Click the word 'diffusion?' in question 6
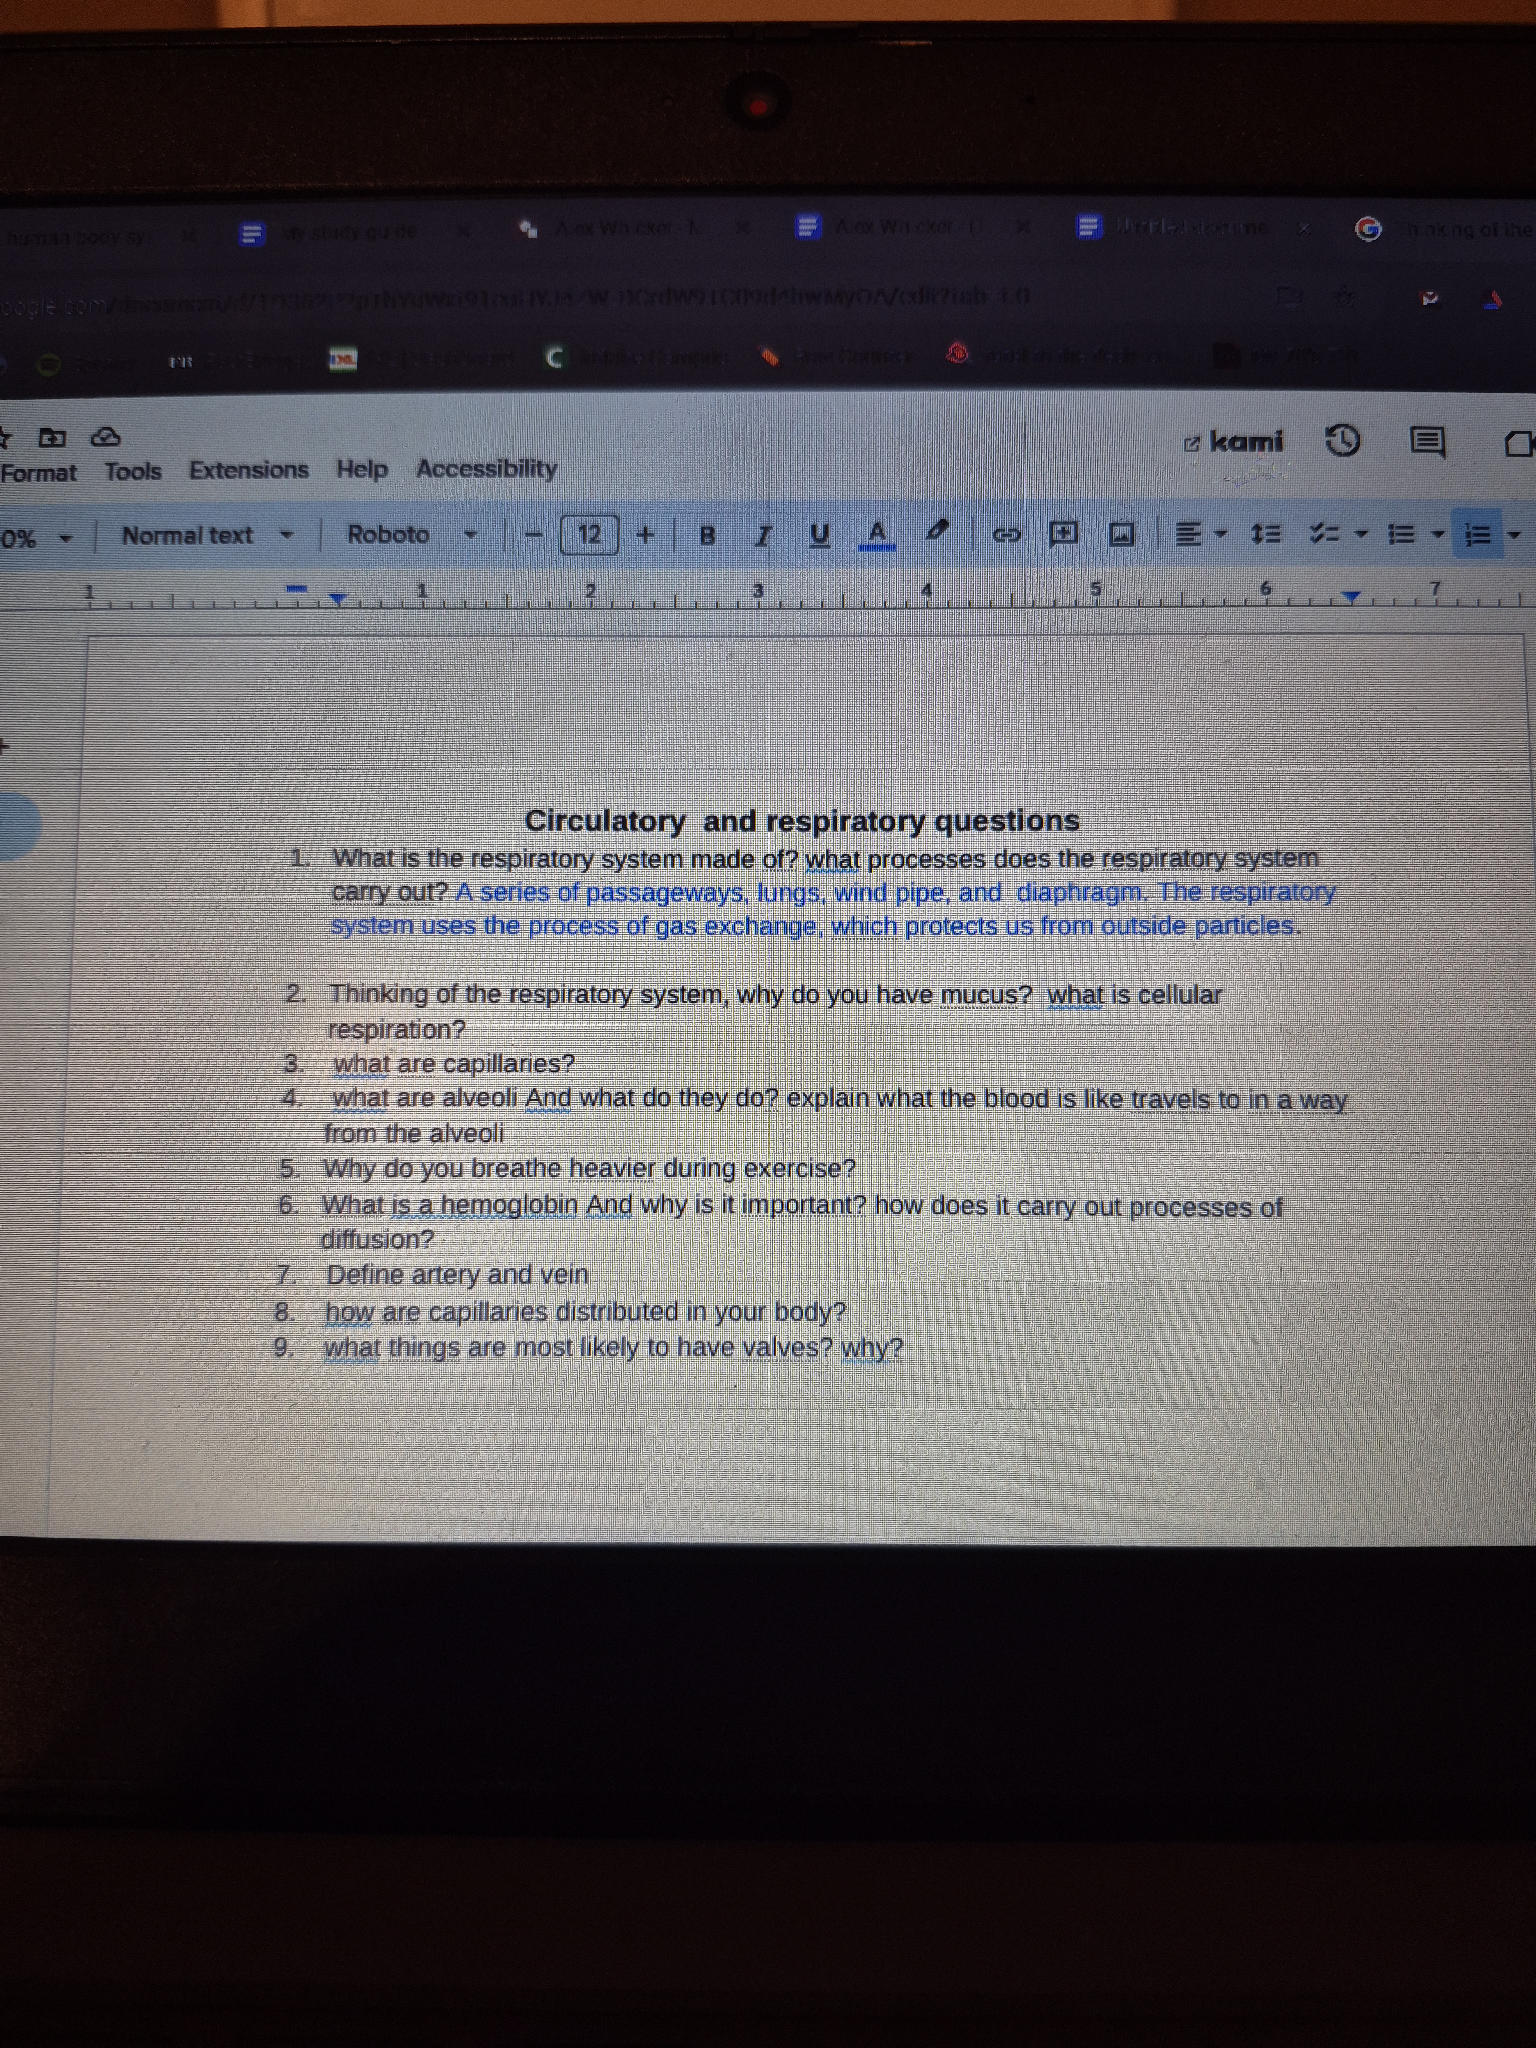1536x2048 pixels. 378,1240
